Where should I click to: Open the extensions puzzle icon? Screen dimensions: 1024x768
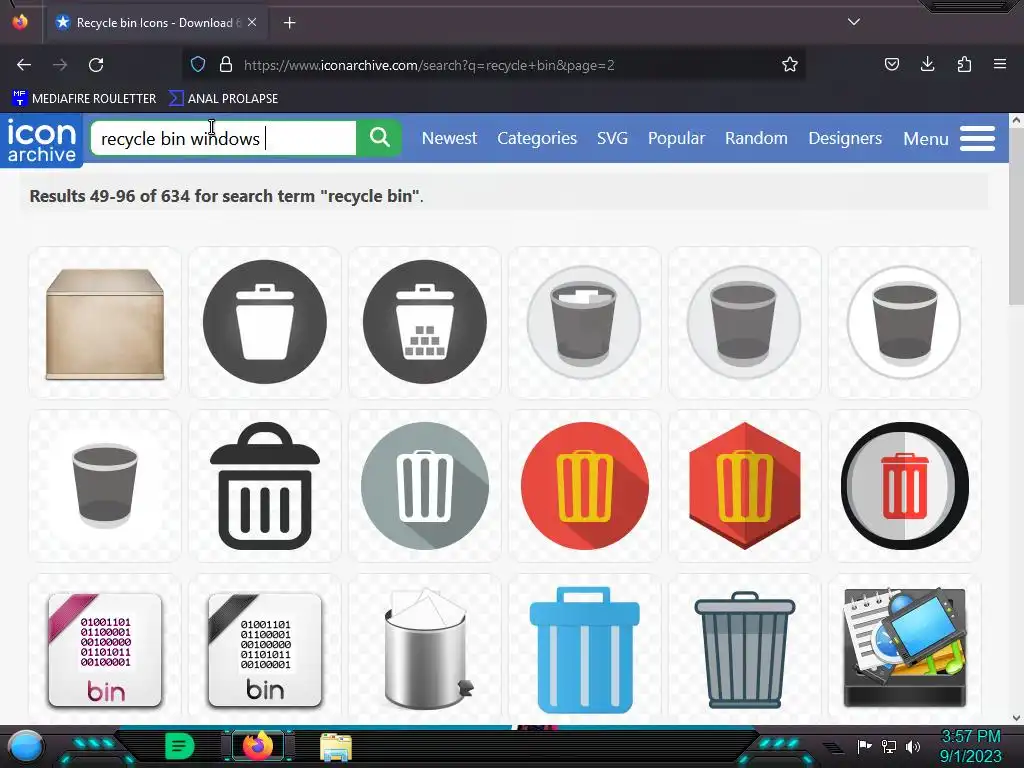[x=964, y=64]
